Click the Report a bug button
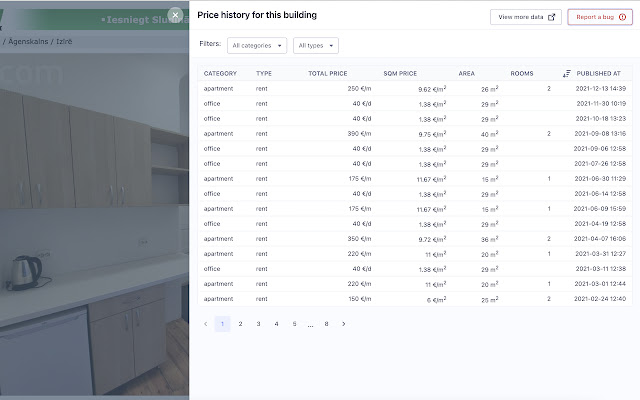The width and height of the screenshot is (640, 400). tap(600, 17)
